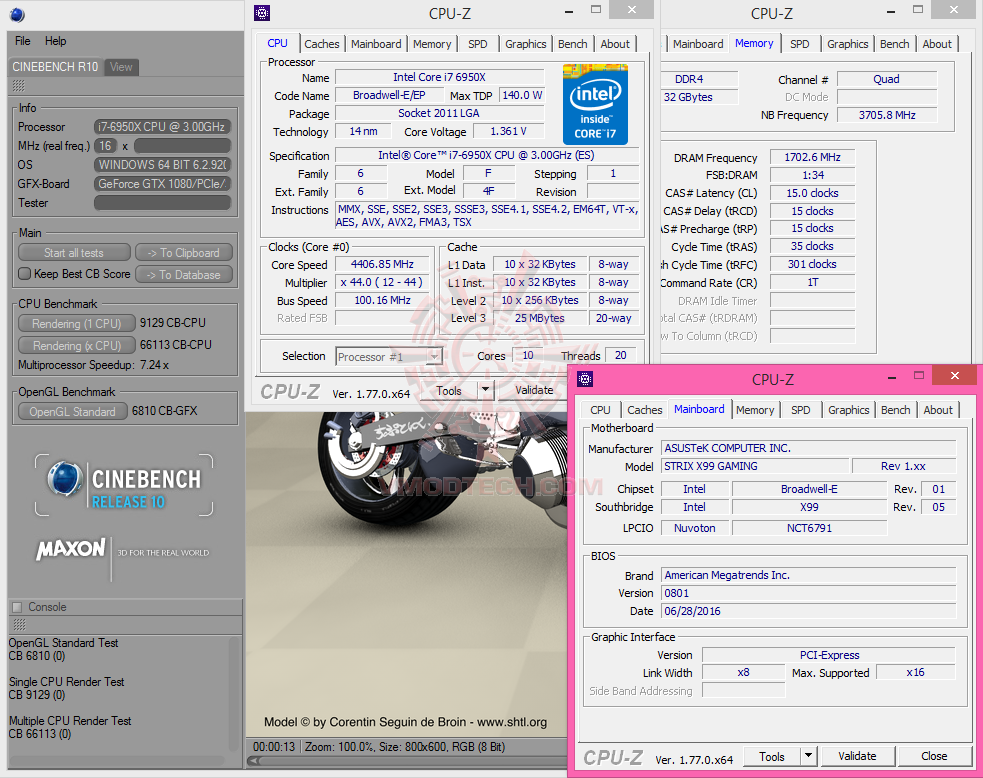Click the Intel Core i7 logo badge
The width and height of the screenshot is (983, 778).
tap(595, 105)
